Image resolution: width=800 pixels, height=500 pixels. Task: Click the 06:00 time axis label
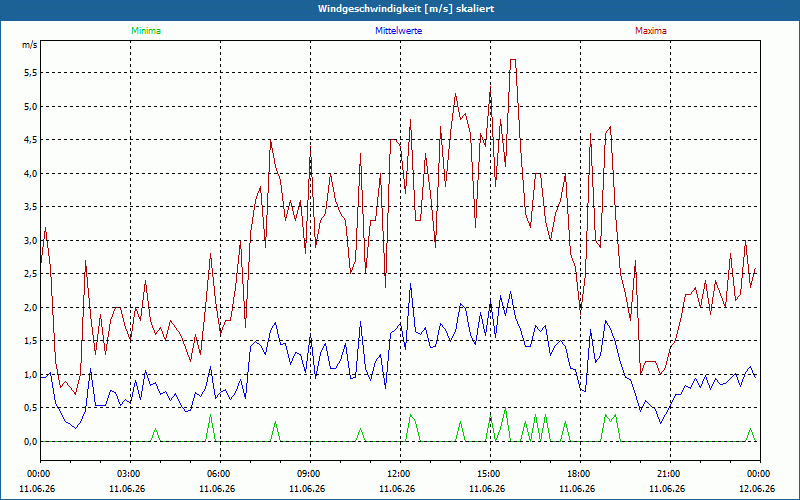220,474
